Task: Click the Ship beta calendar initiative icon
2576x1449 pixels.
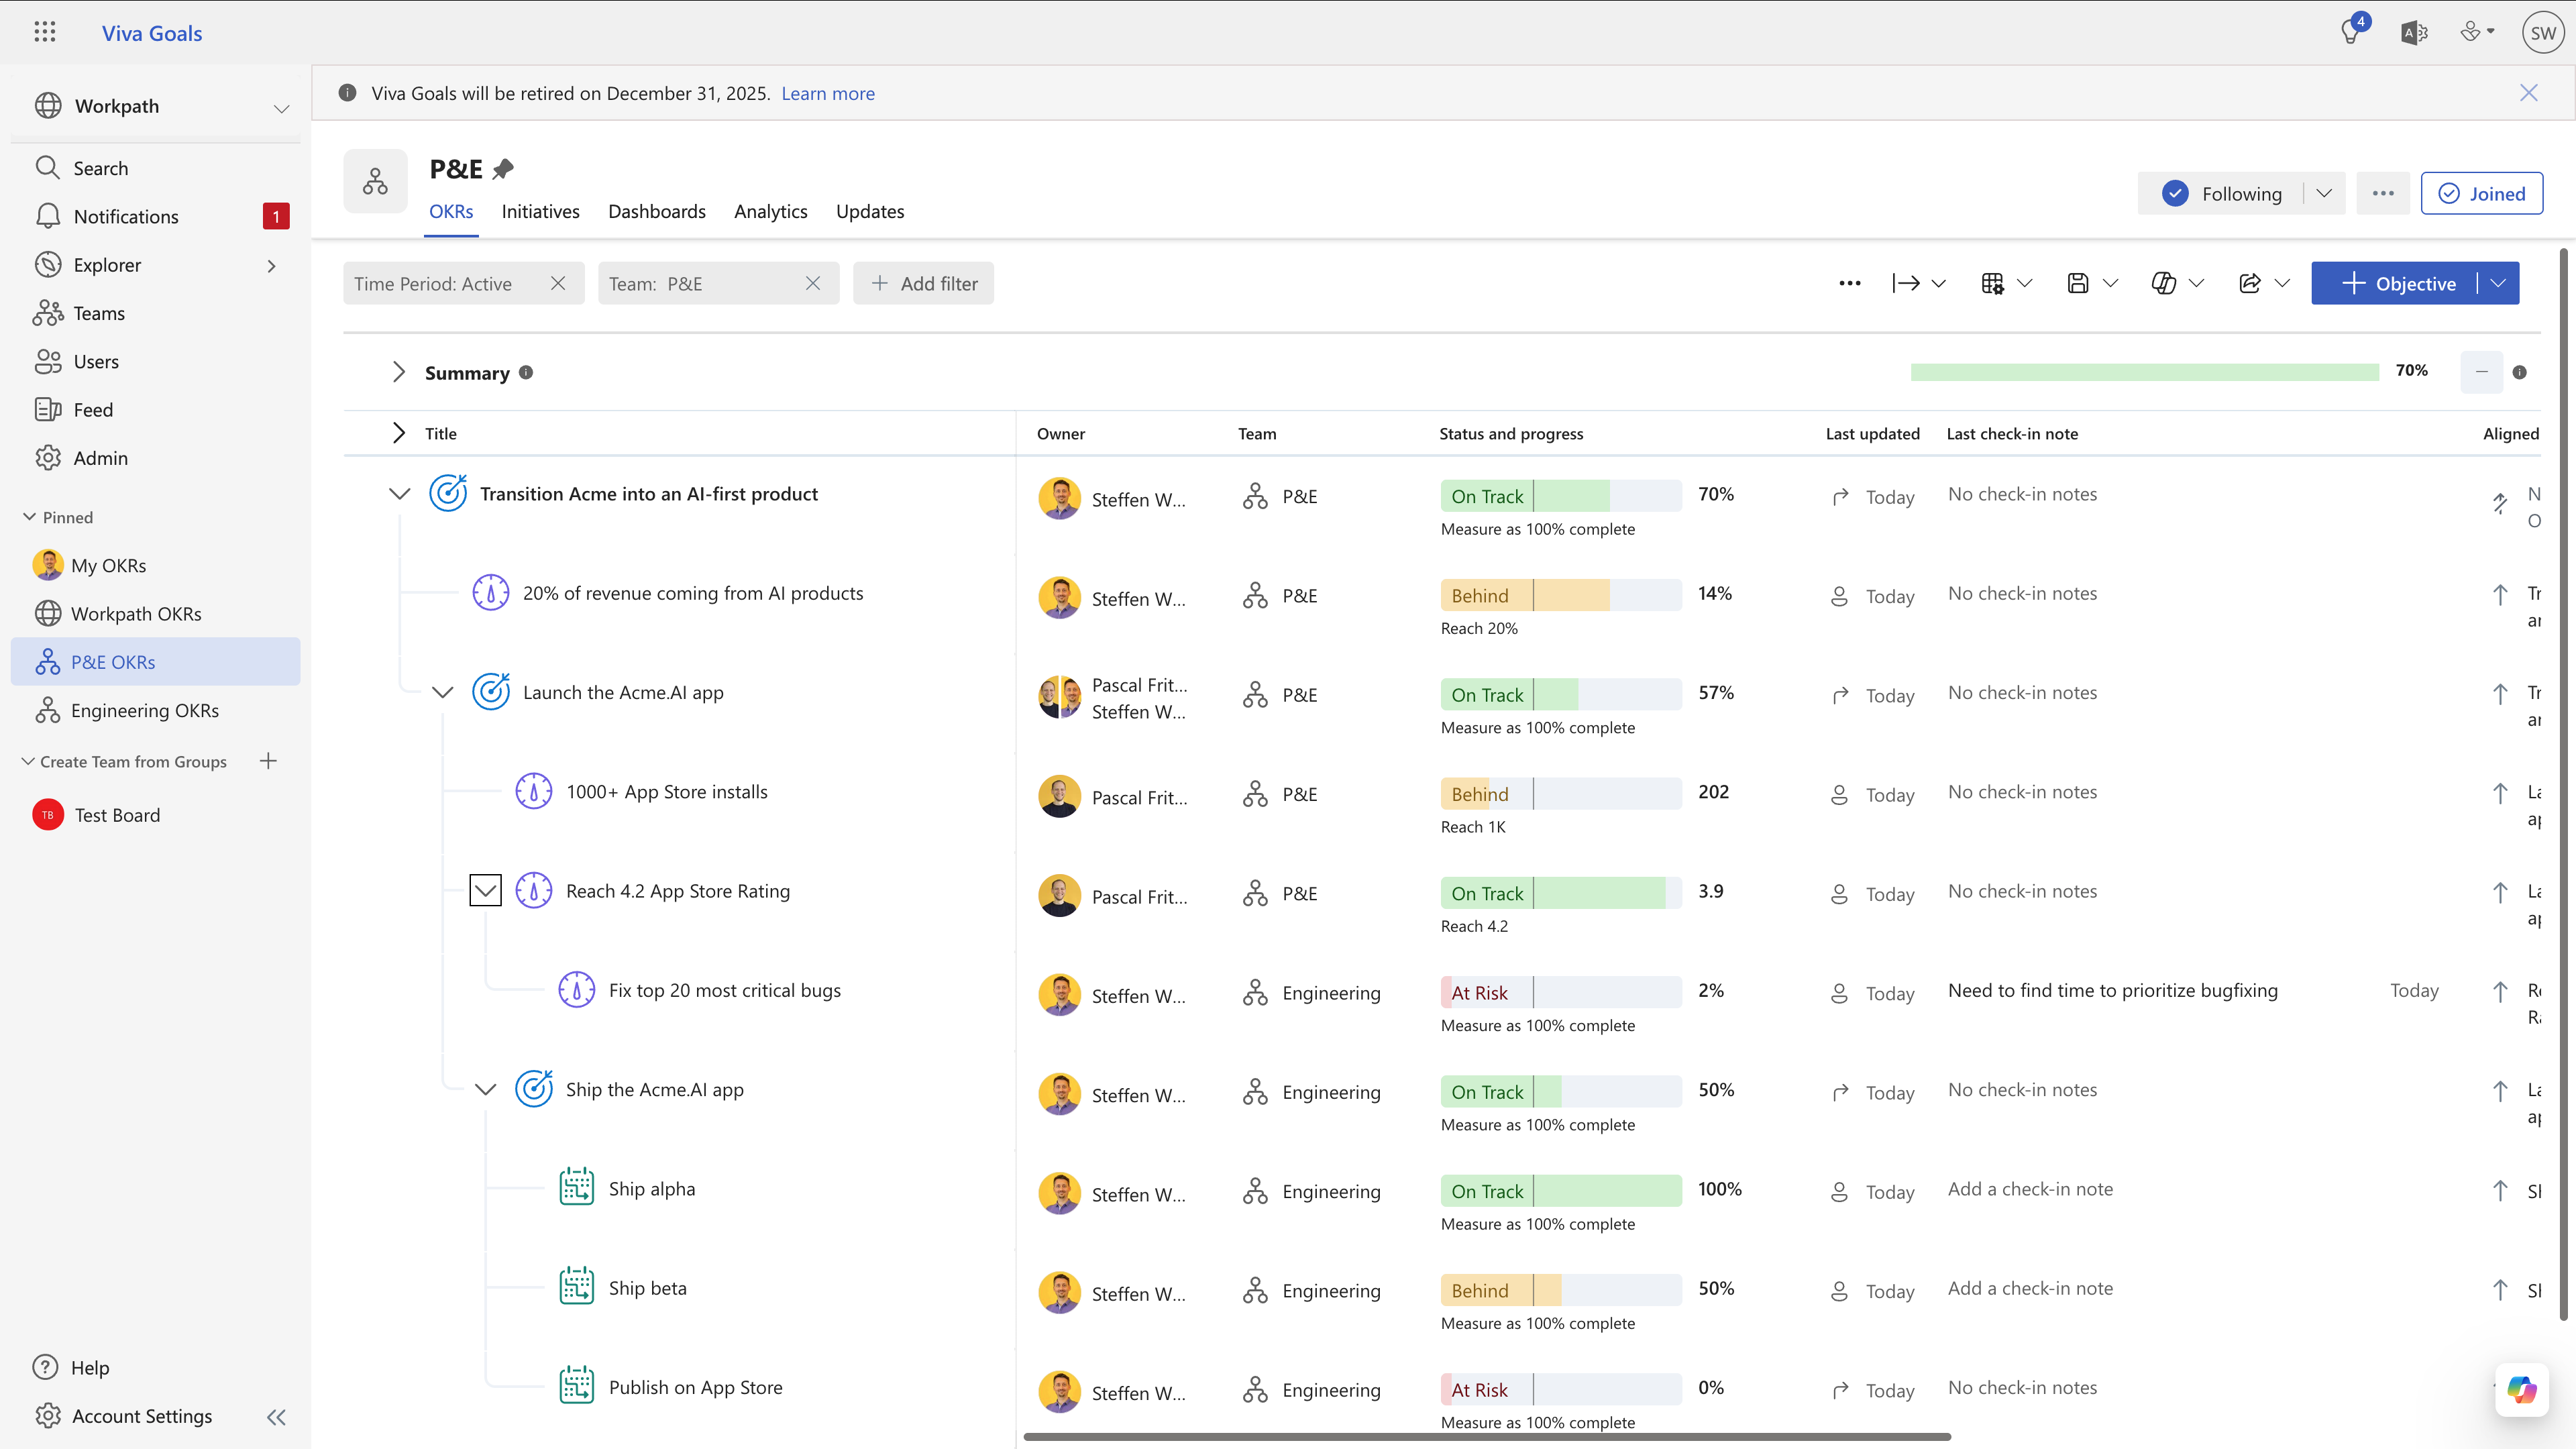Action: tap(576, 1287)
